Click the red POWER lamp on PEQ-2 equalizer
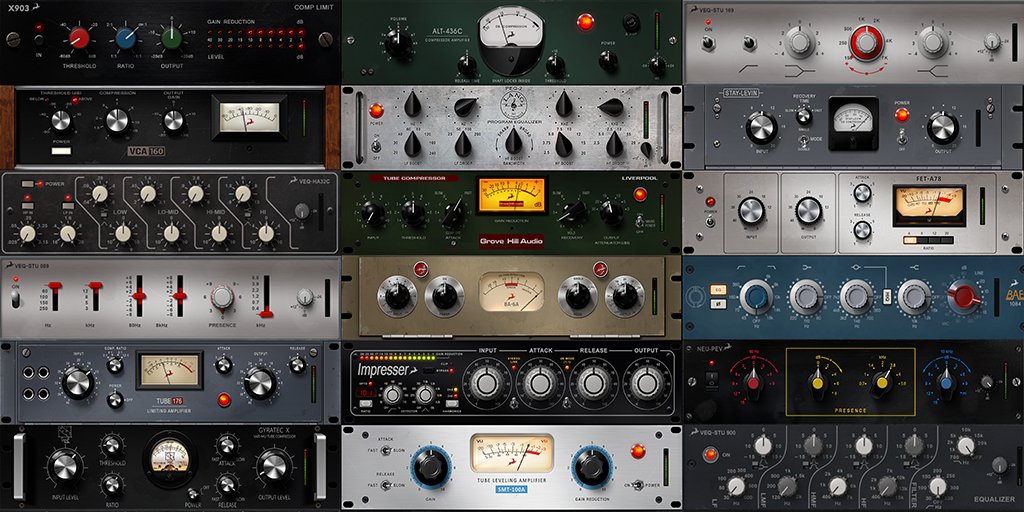The width and height of the screenshot is (1024, 512). click(376, 110)
